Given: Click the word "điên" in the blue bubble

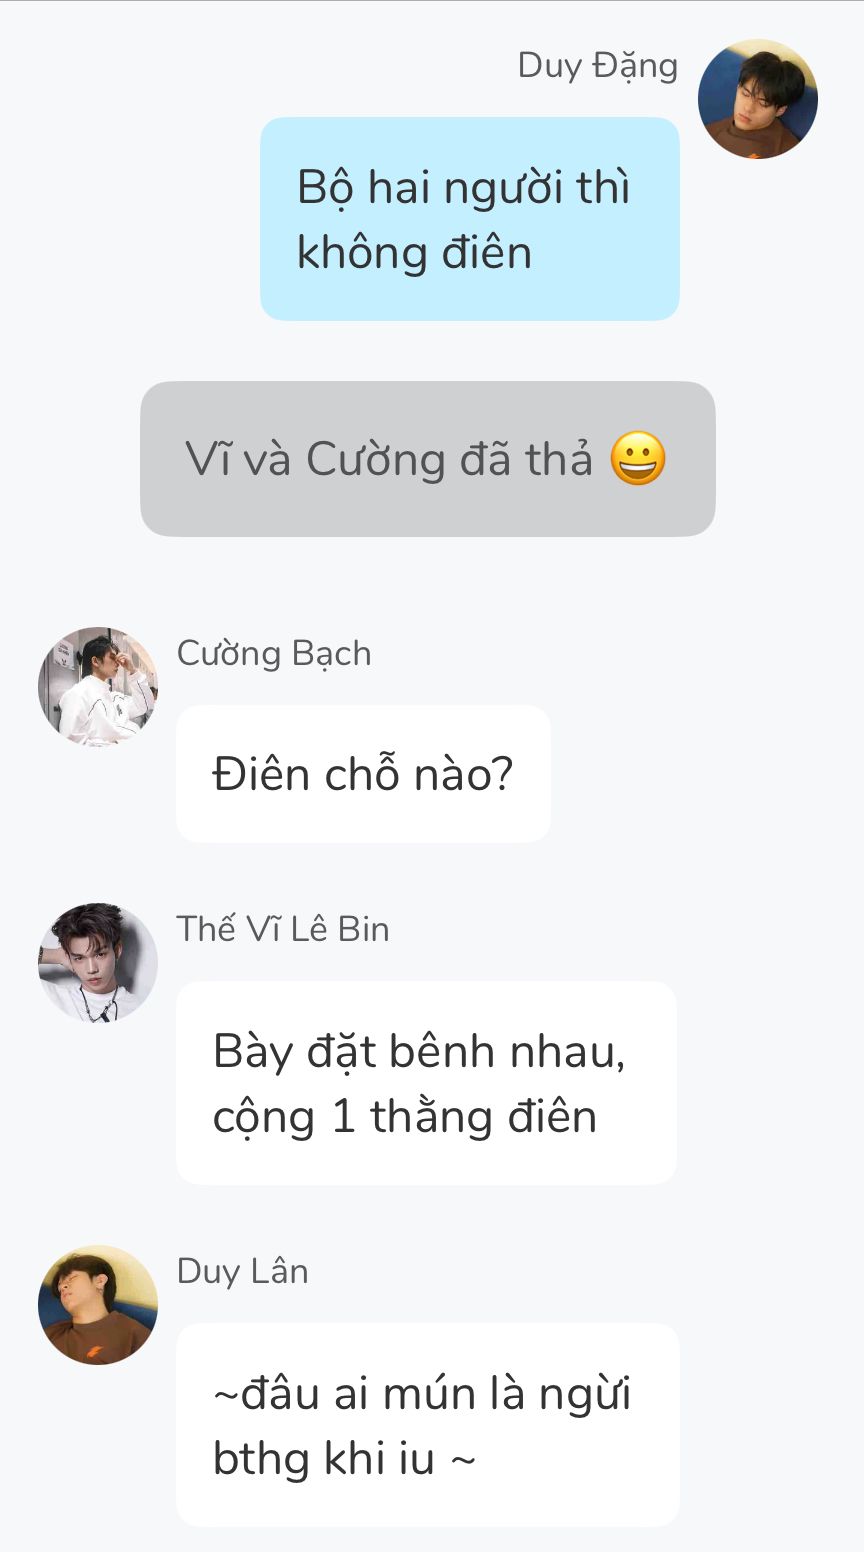Looking at the screenshot, I should coord(488,252).
